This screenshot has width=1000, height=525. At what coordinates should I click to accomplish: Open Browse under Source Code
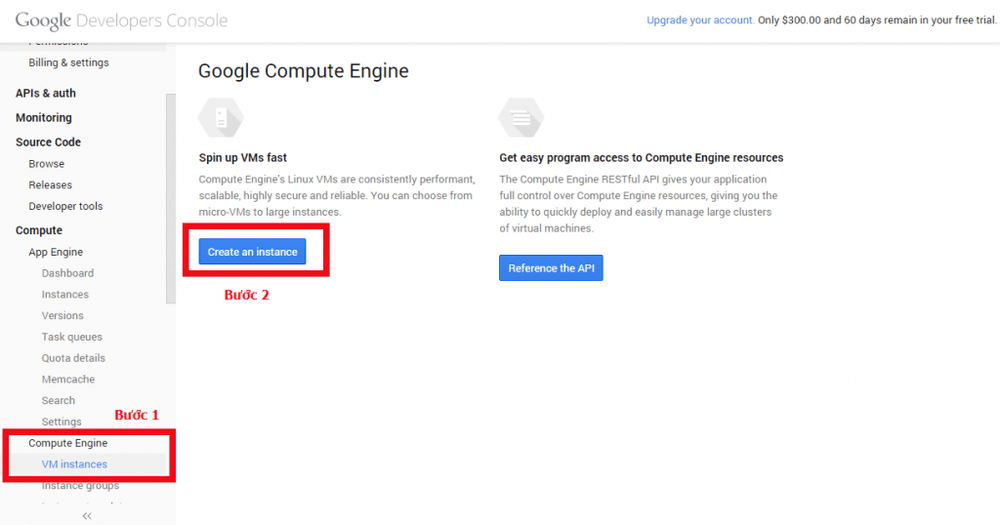click(x=47, y=164)
